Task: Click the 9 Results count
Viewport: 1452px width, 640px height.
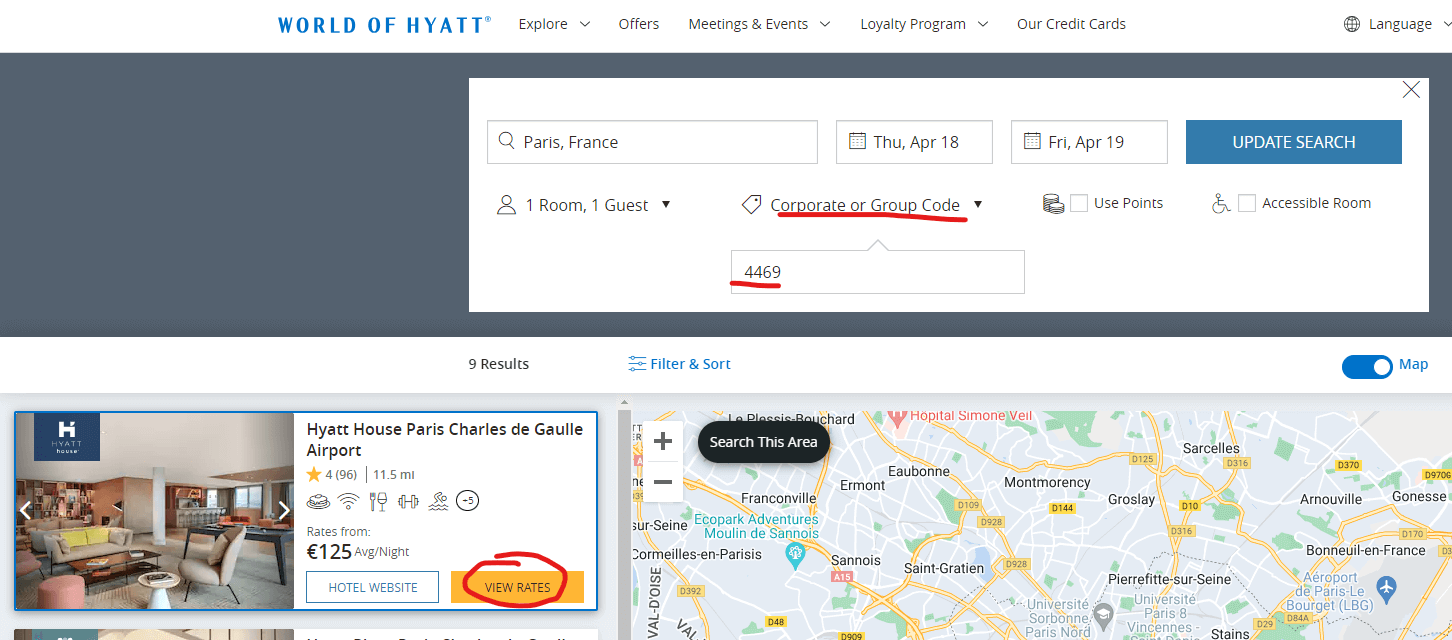Action: point(499,364)
